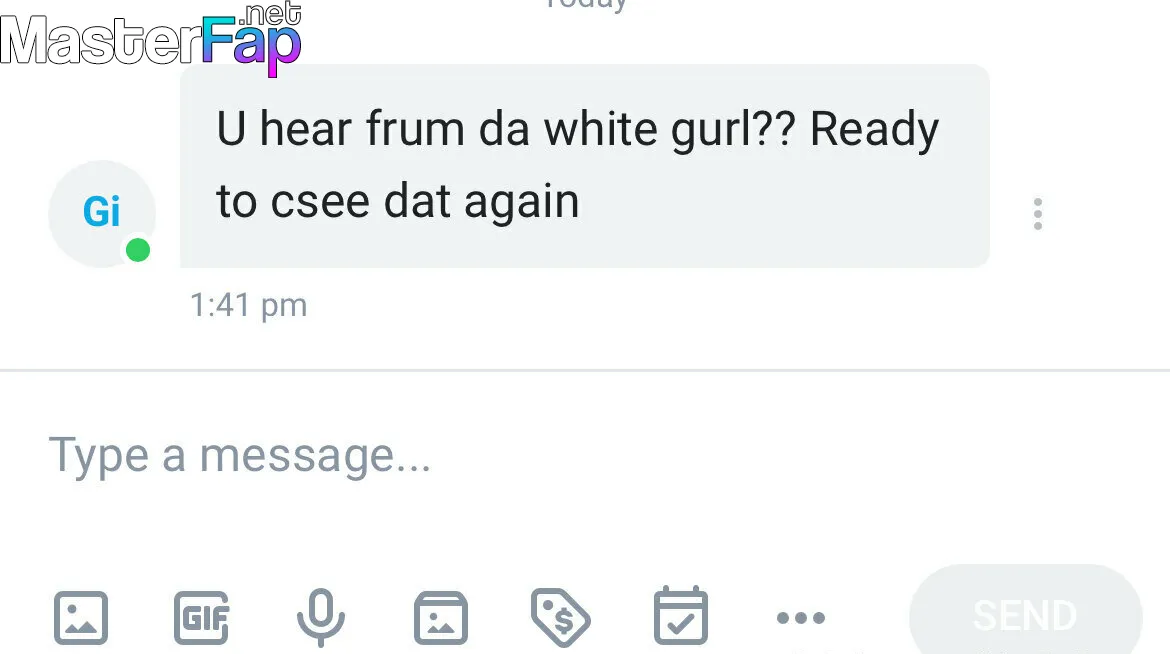Viewport: 1170px width, 654px height.
Task: Schedule the message with the calendar icon
Action: tap(681, 616)
